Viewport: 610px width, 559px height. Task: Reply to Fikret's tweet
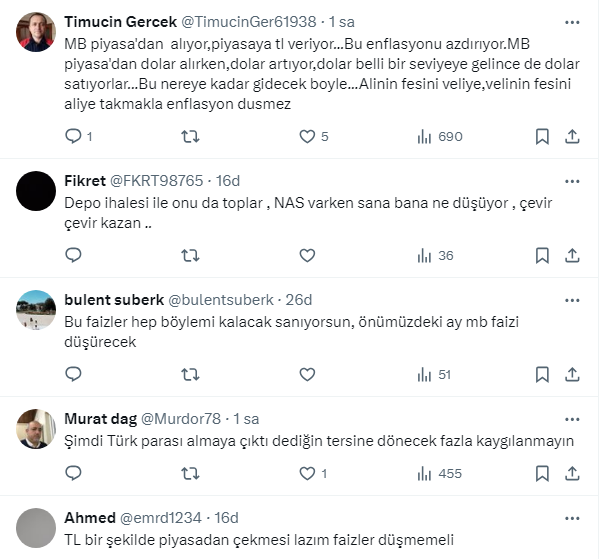coord(73,255)
